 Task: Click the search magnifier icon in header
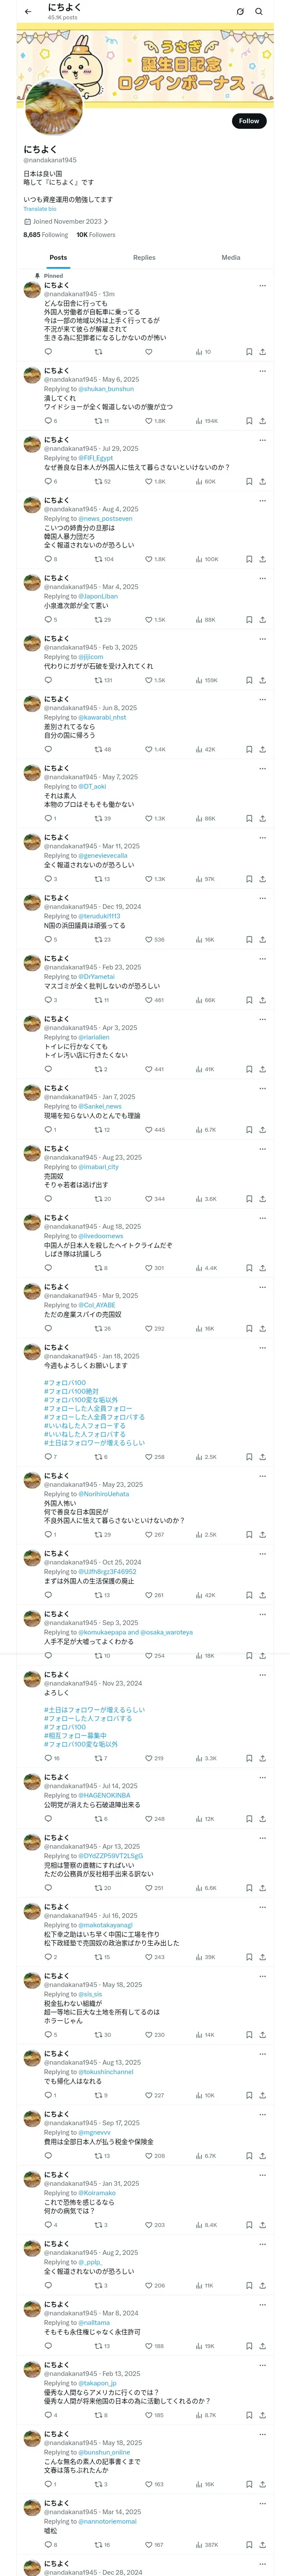tap(259, 12)
